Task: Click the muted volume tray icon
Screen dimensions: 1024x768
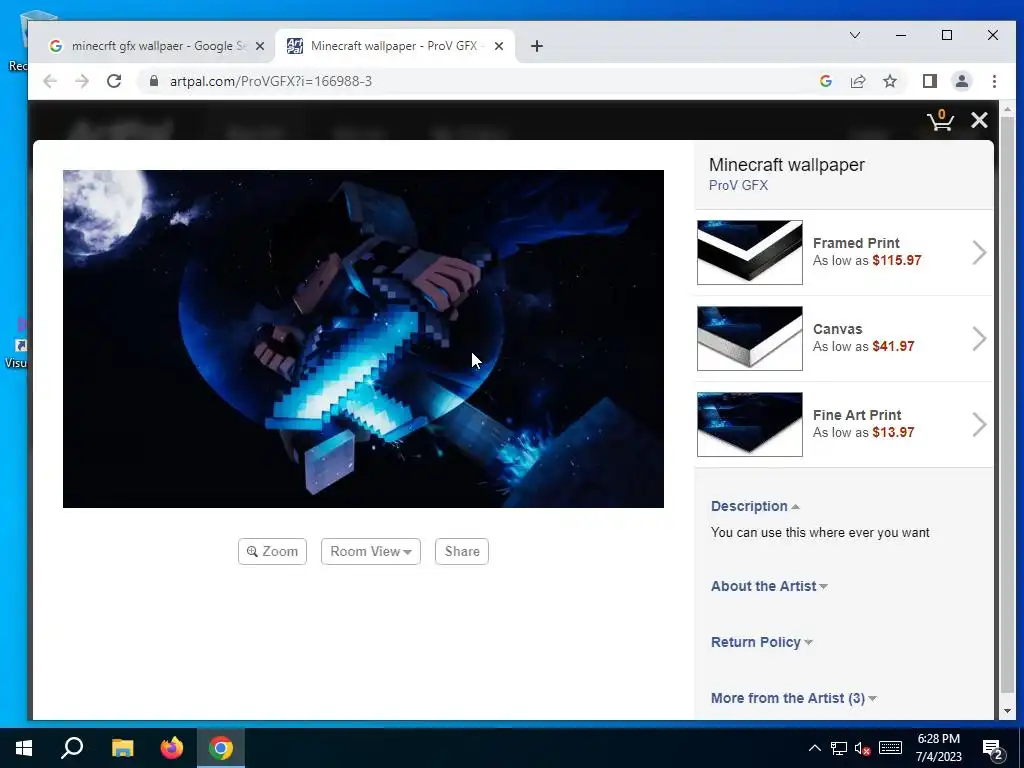Action: (x=863, y=748)
